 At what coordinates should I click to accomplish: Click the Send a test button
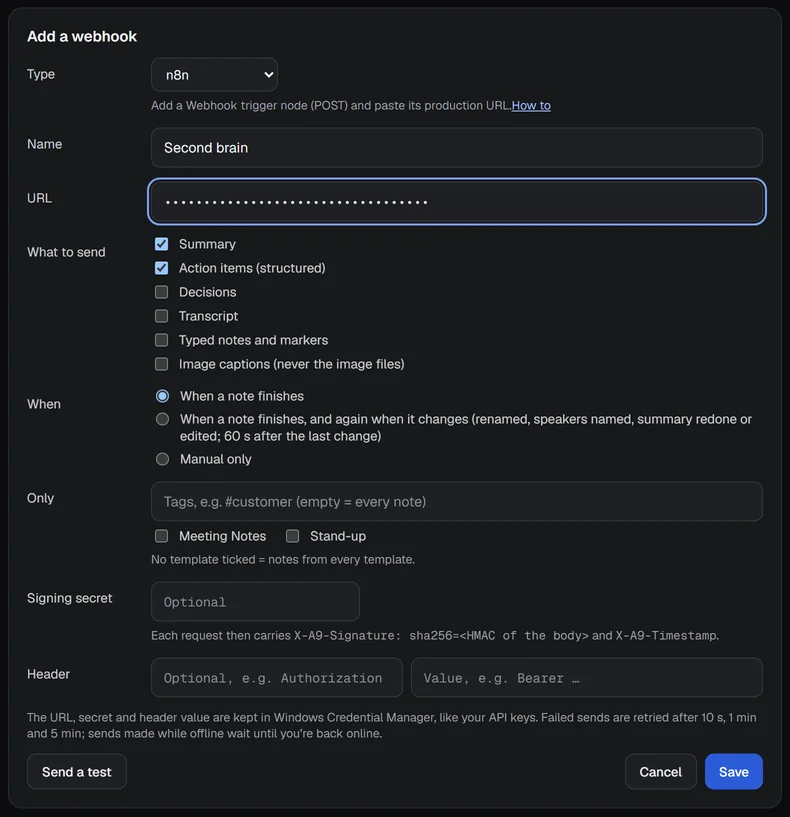[x=77, y=772]
